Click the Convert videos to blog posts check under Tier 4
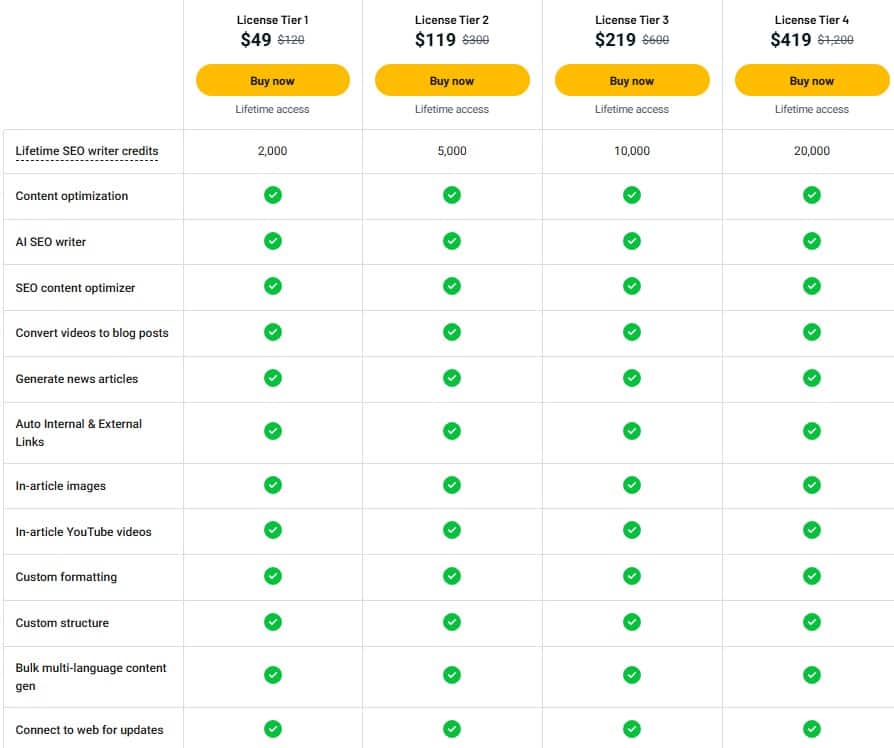Viewport: 894px width, 748px height. tap(810, 333)
